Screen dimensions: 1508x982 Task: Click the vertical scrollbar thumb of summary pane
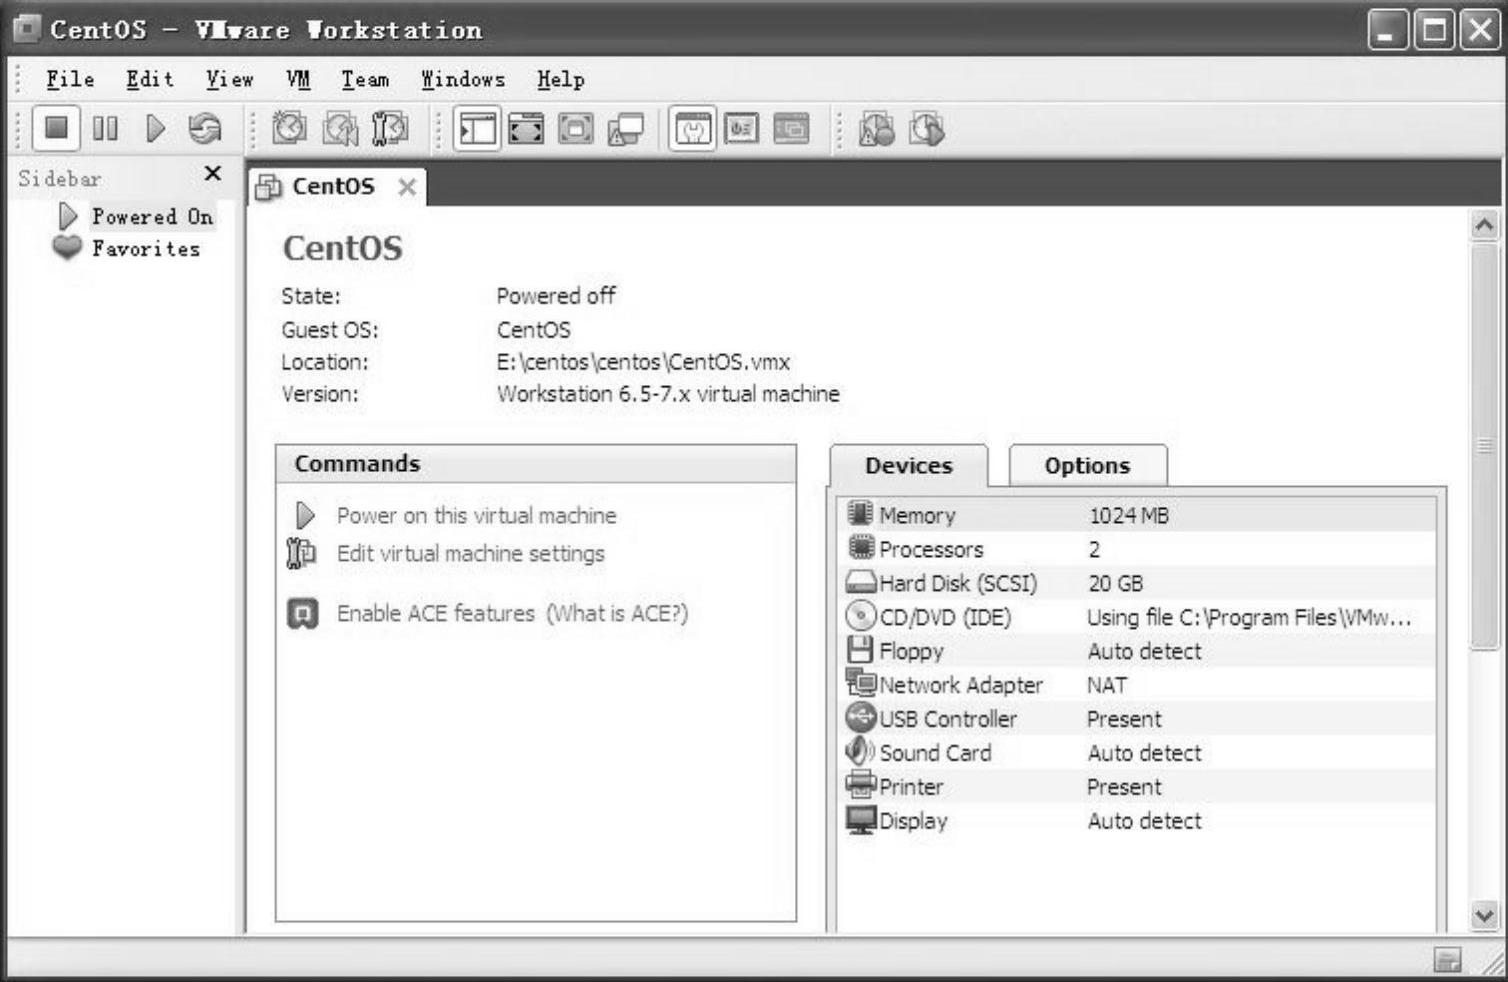coord(1484,445)
